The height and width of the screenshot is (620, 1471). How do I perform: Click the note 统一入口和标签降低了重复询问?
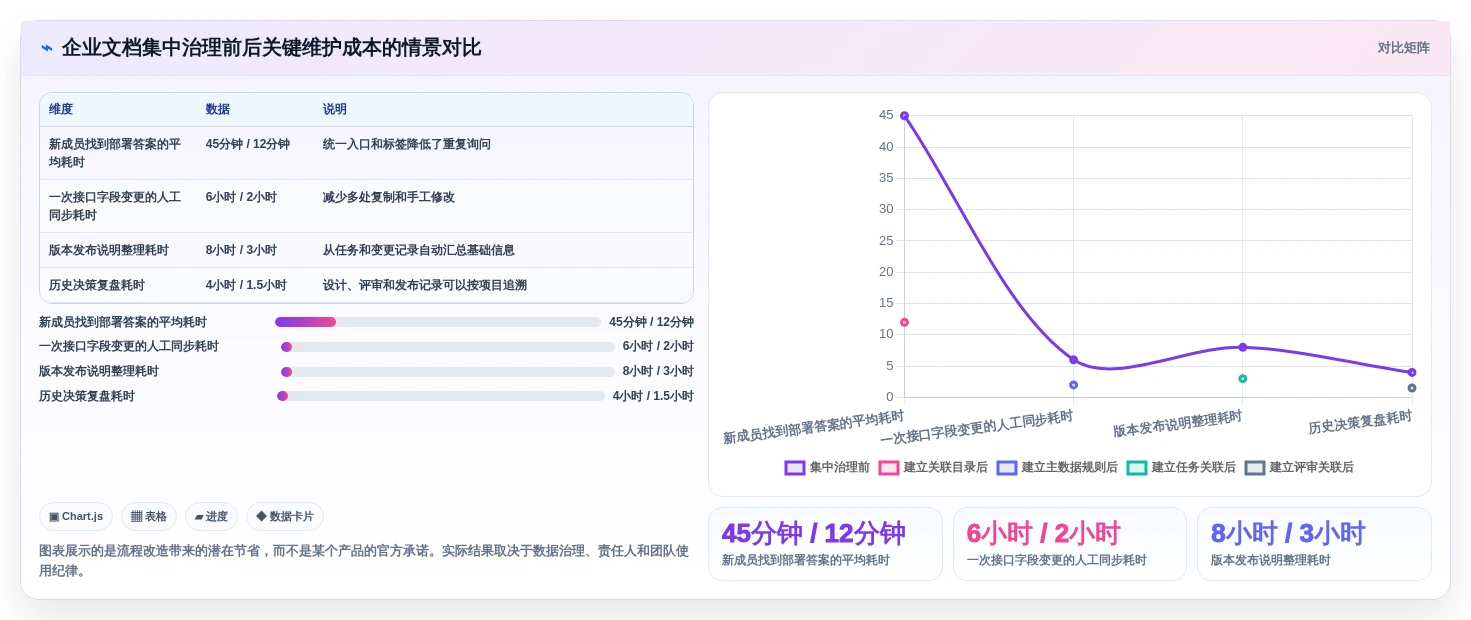pyautogui.click(x=407, y=144)
